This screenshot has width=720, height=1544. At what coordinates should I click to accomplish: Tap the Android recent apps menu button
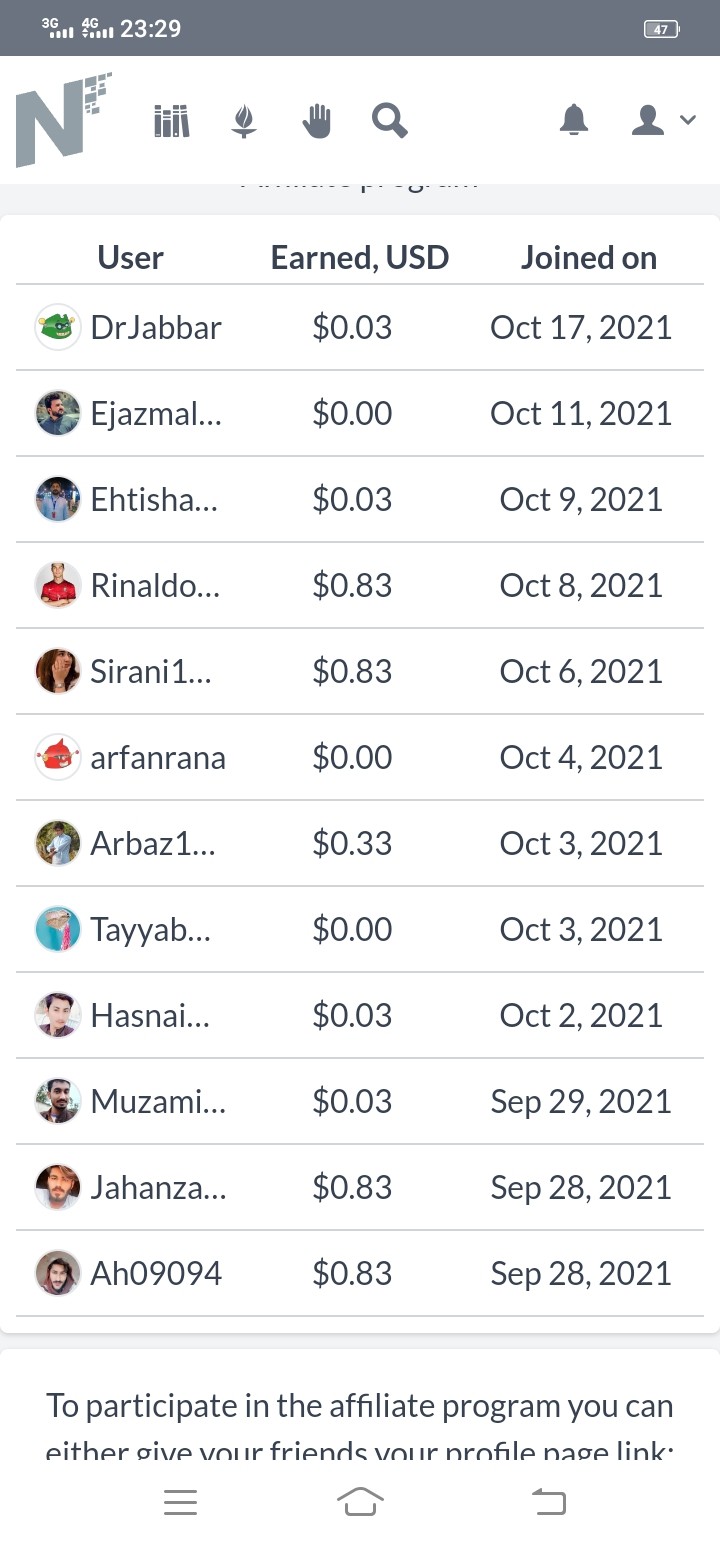coord(180,1502)
